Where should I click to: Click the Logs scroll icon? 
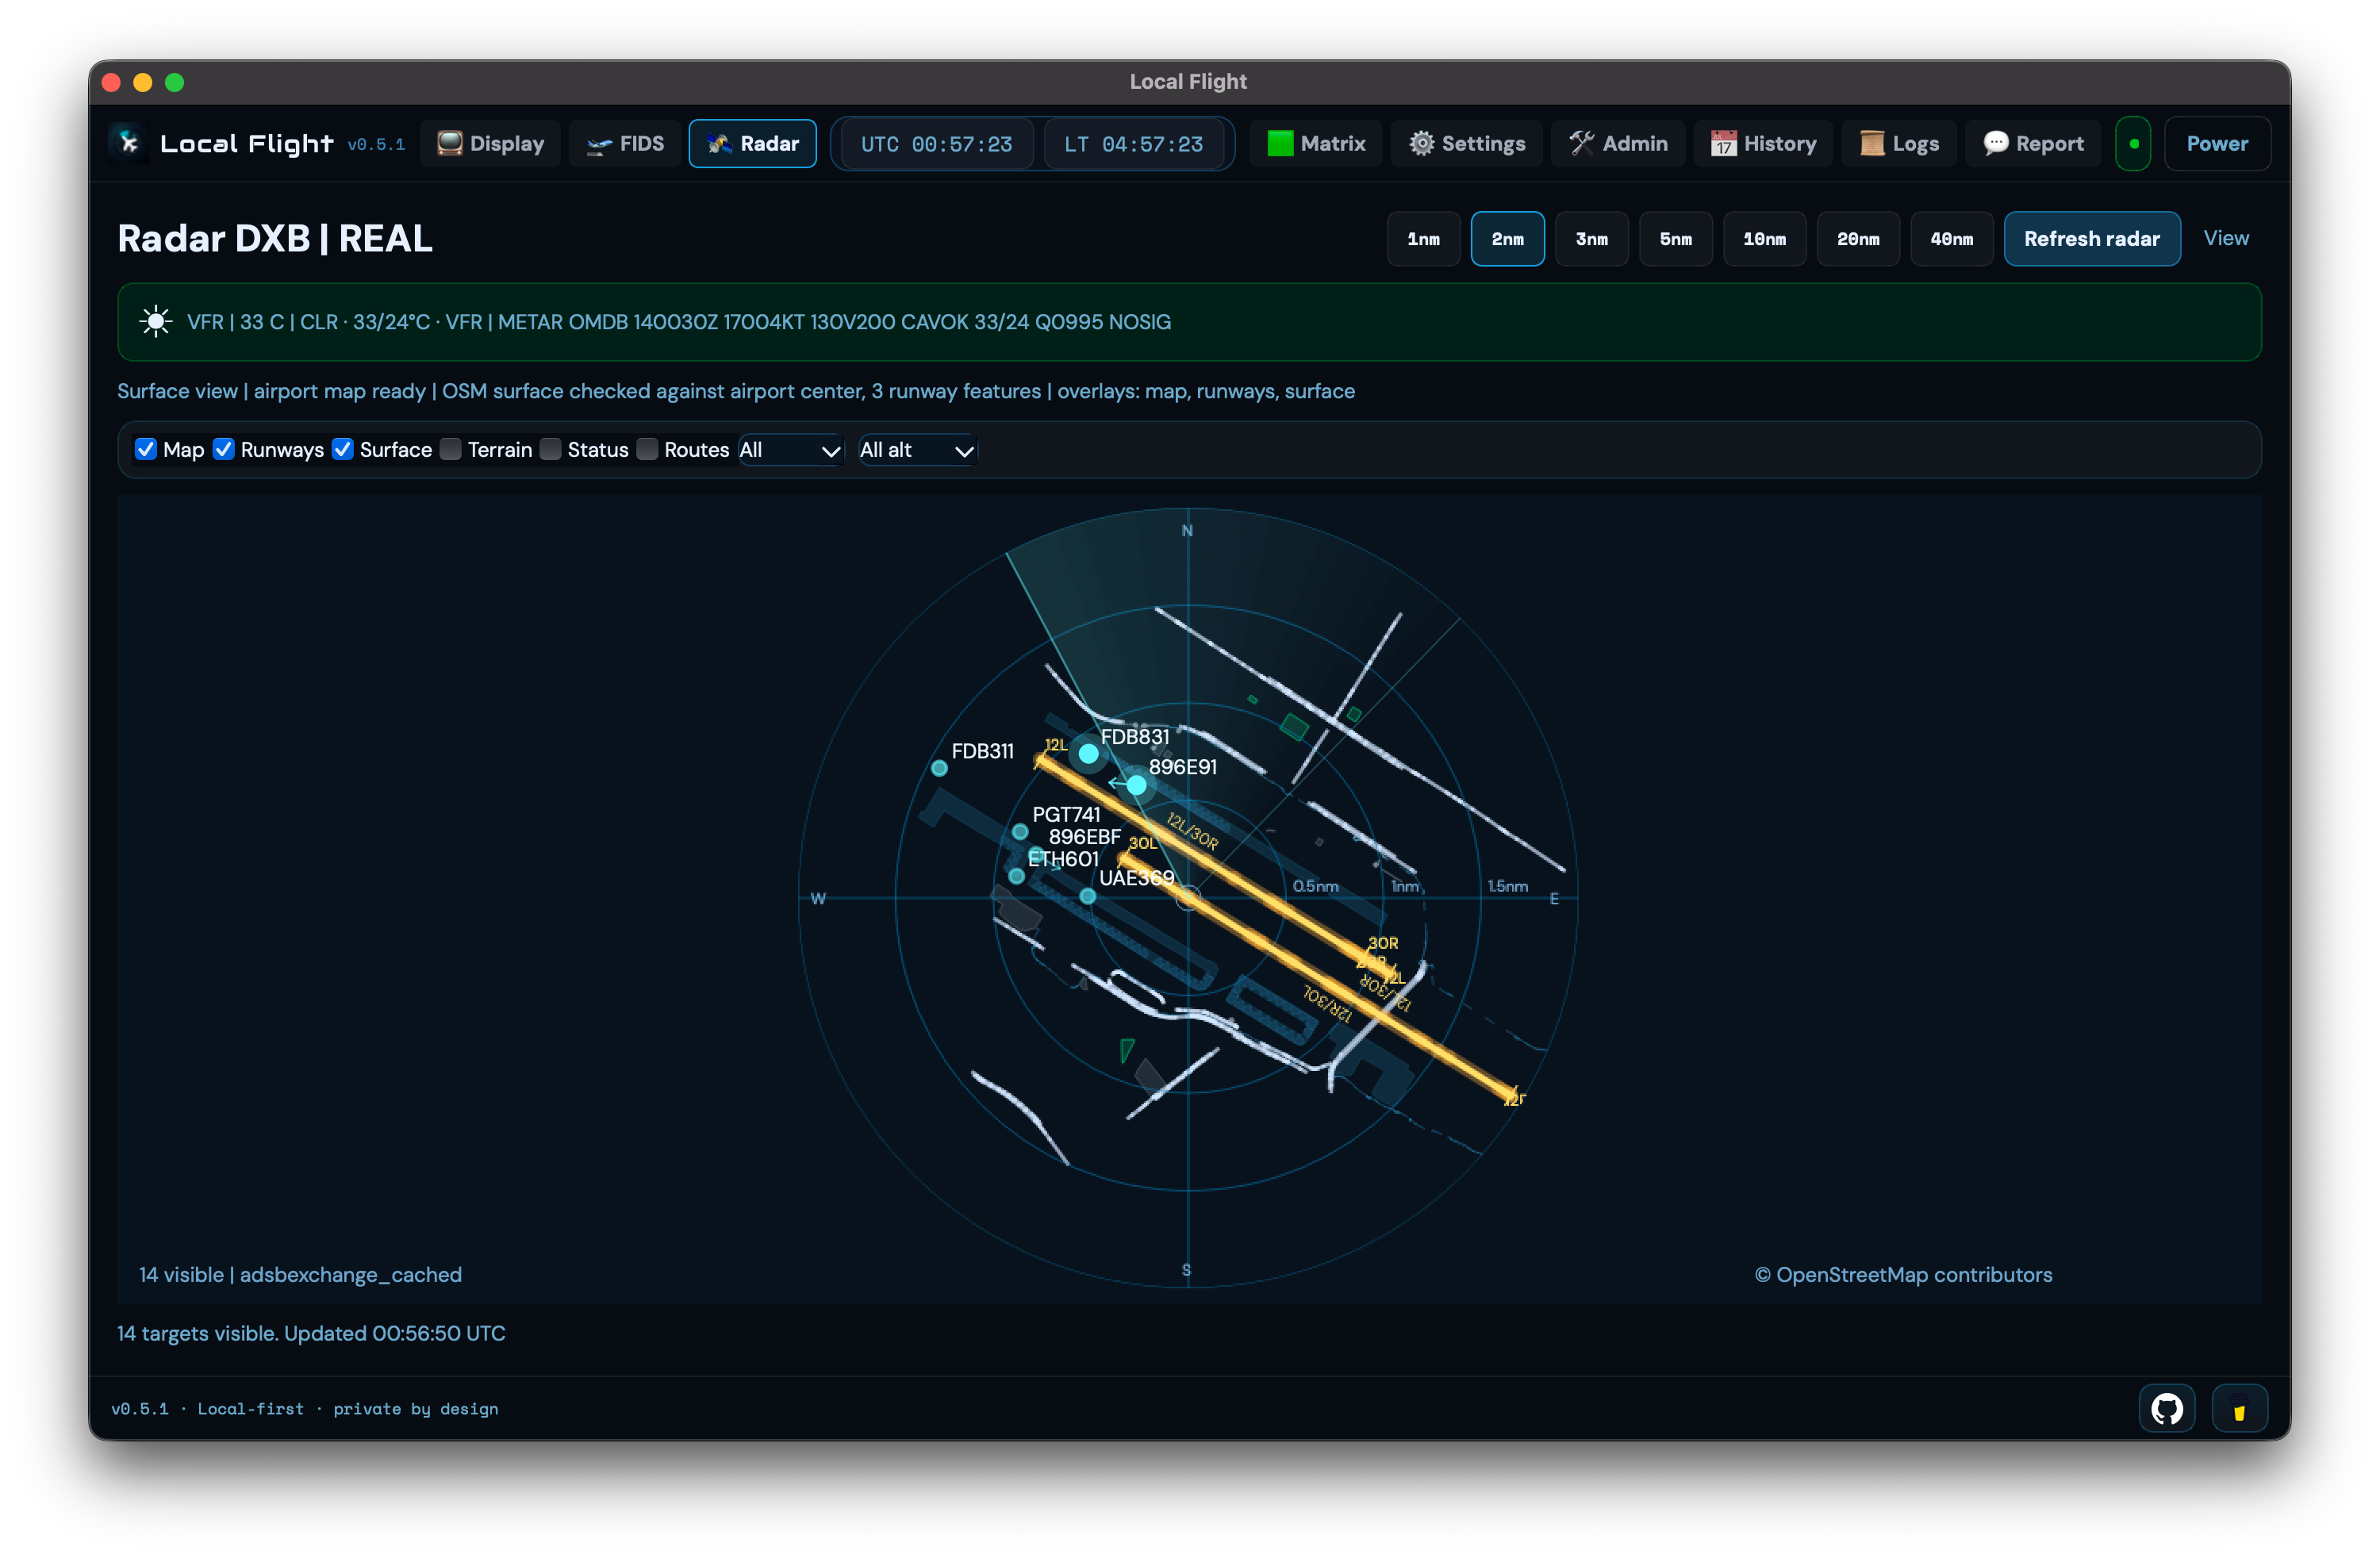pos(1872,144)
